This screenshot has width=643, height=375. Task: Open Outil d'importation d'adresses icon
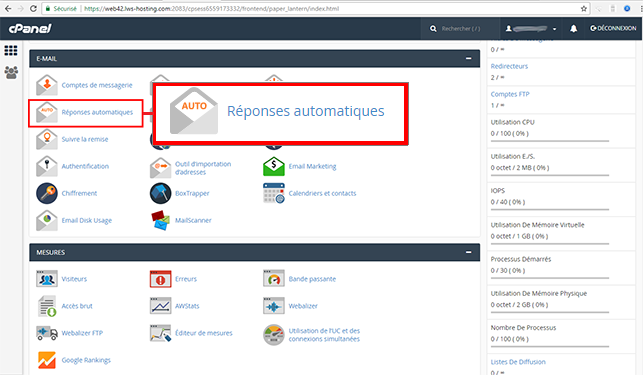160,168
